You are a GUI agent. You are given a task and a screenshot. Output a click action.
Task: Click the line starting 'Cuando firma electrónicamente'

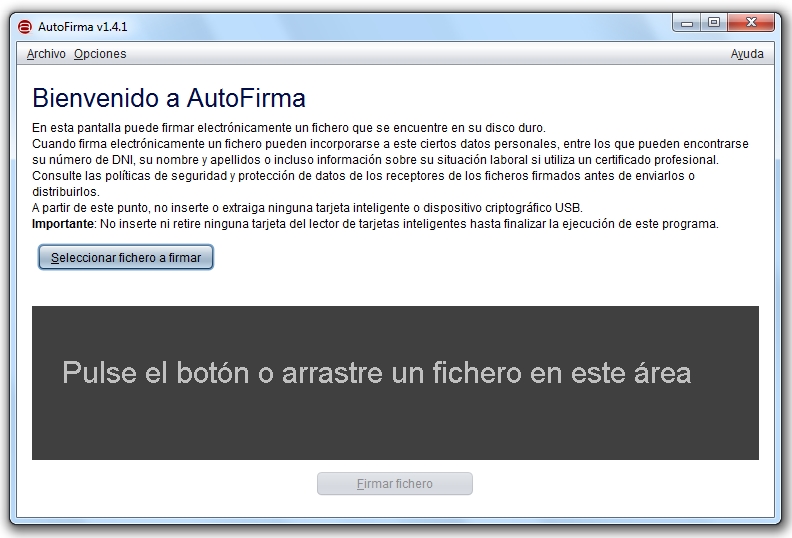click(390, 144)
